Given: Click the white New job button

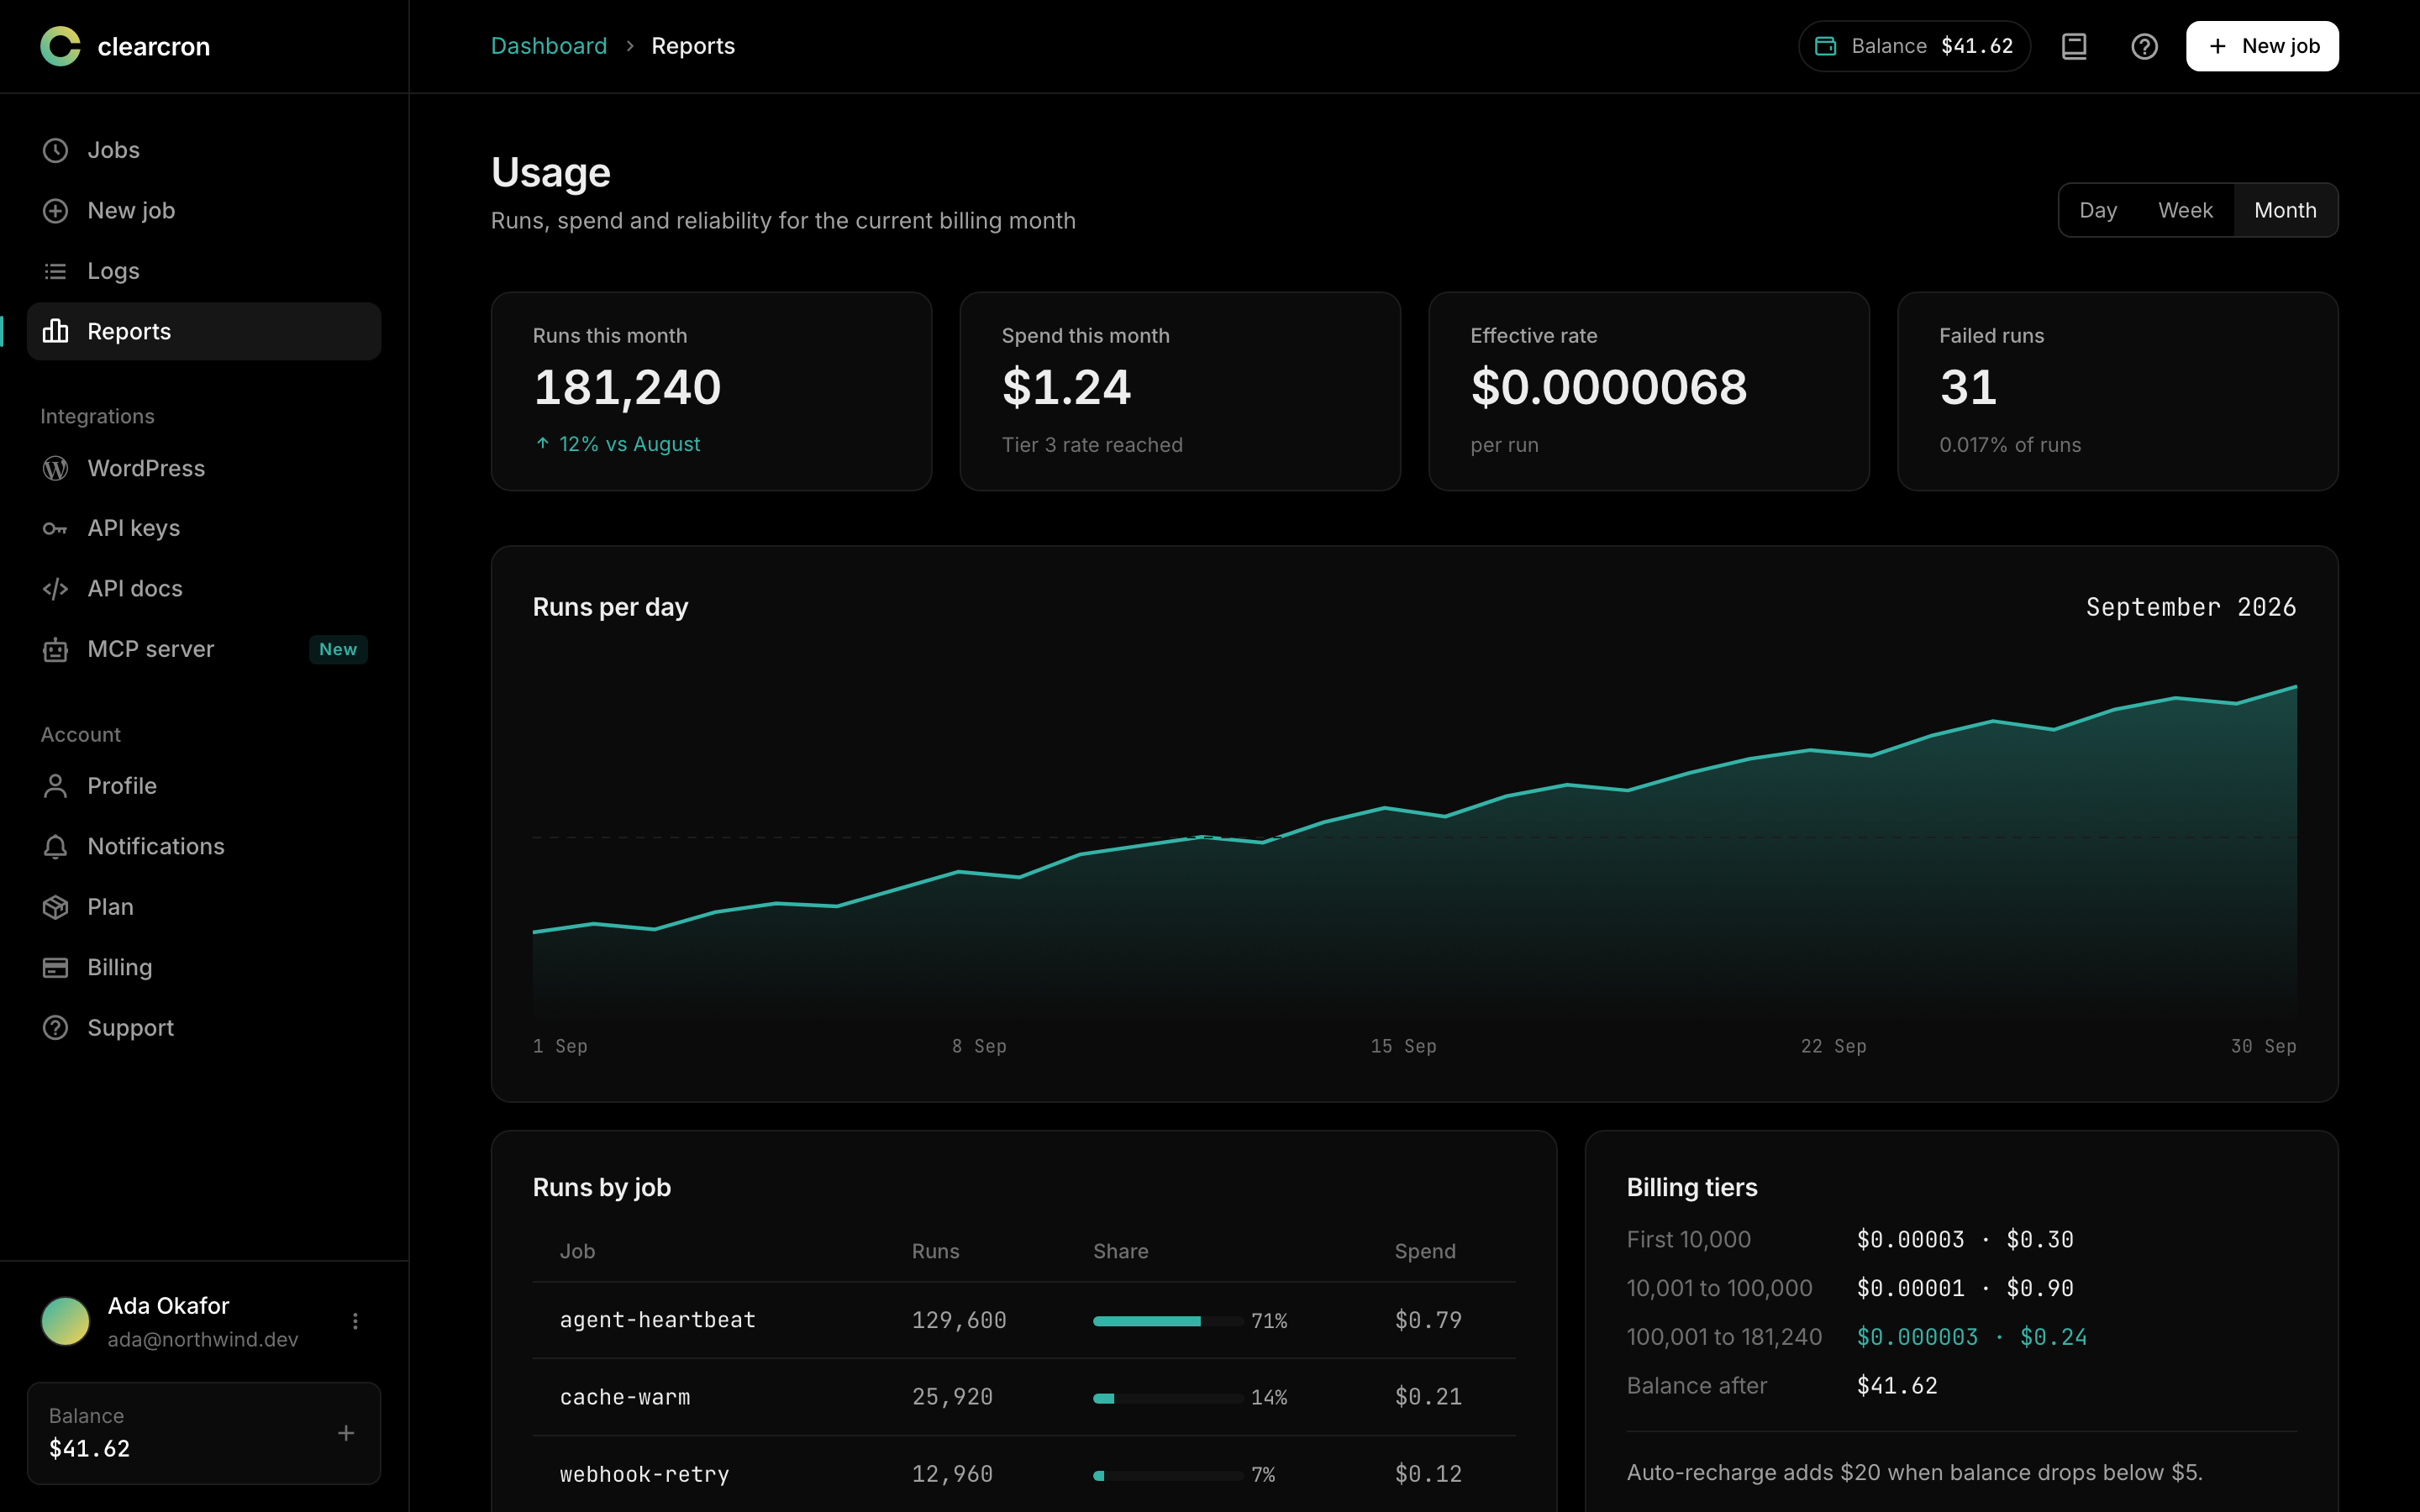Looking at the screenshot, I should pos(2262,46).
